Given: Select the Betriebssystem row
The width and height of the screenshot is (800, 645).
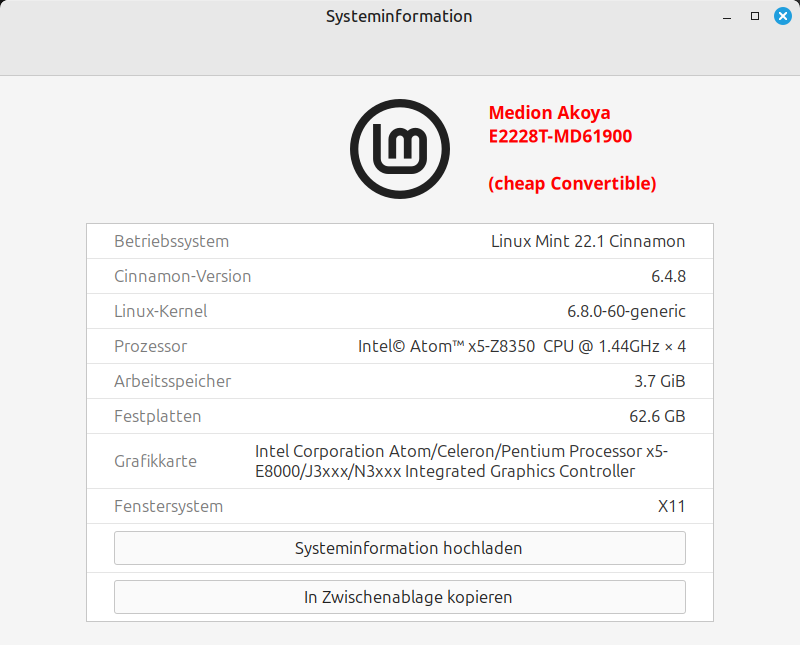Looking at the screenshot, I should 399,241.
